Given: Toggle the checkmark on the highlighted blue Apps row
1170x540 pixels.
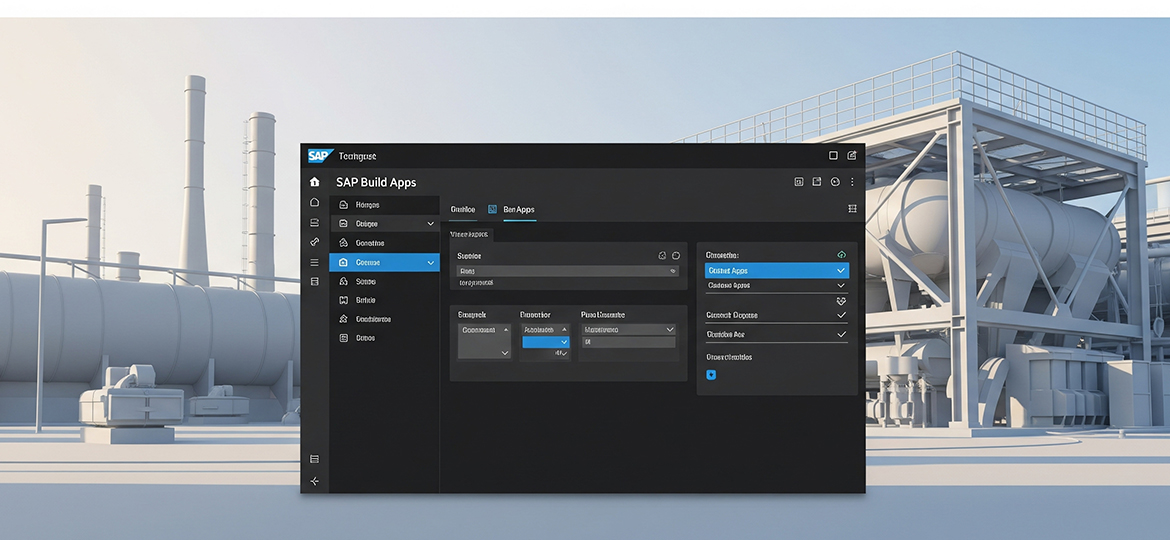Looking at the screenshot, I should 841,271.
